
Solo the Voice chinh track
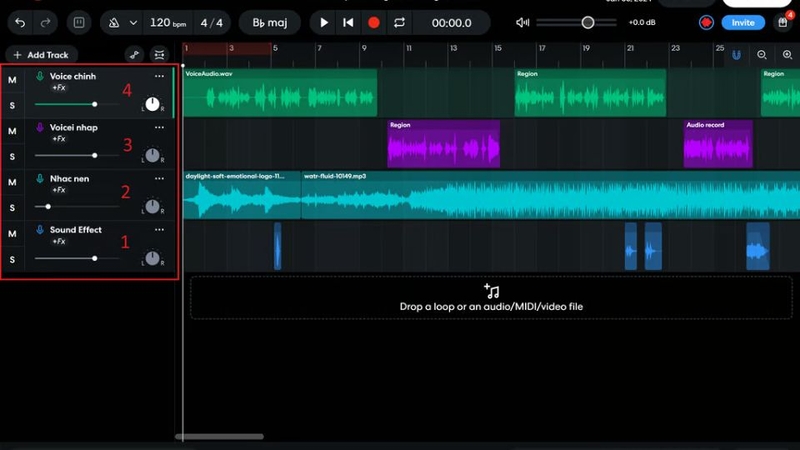pos(12,106)
